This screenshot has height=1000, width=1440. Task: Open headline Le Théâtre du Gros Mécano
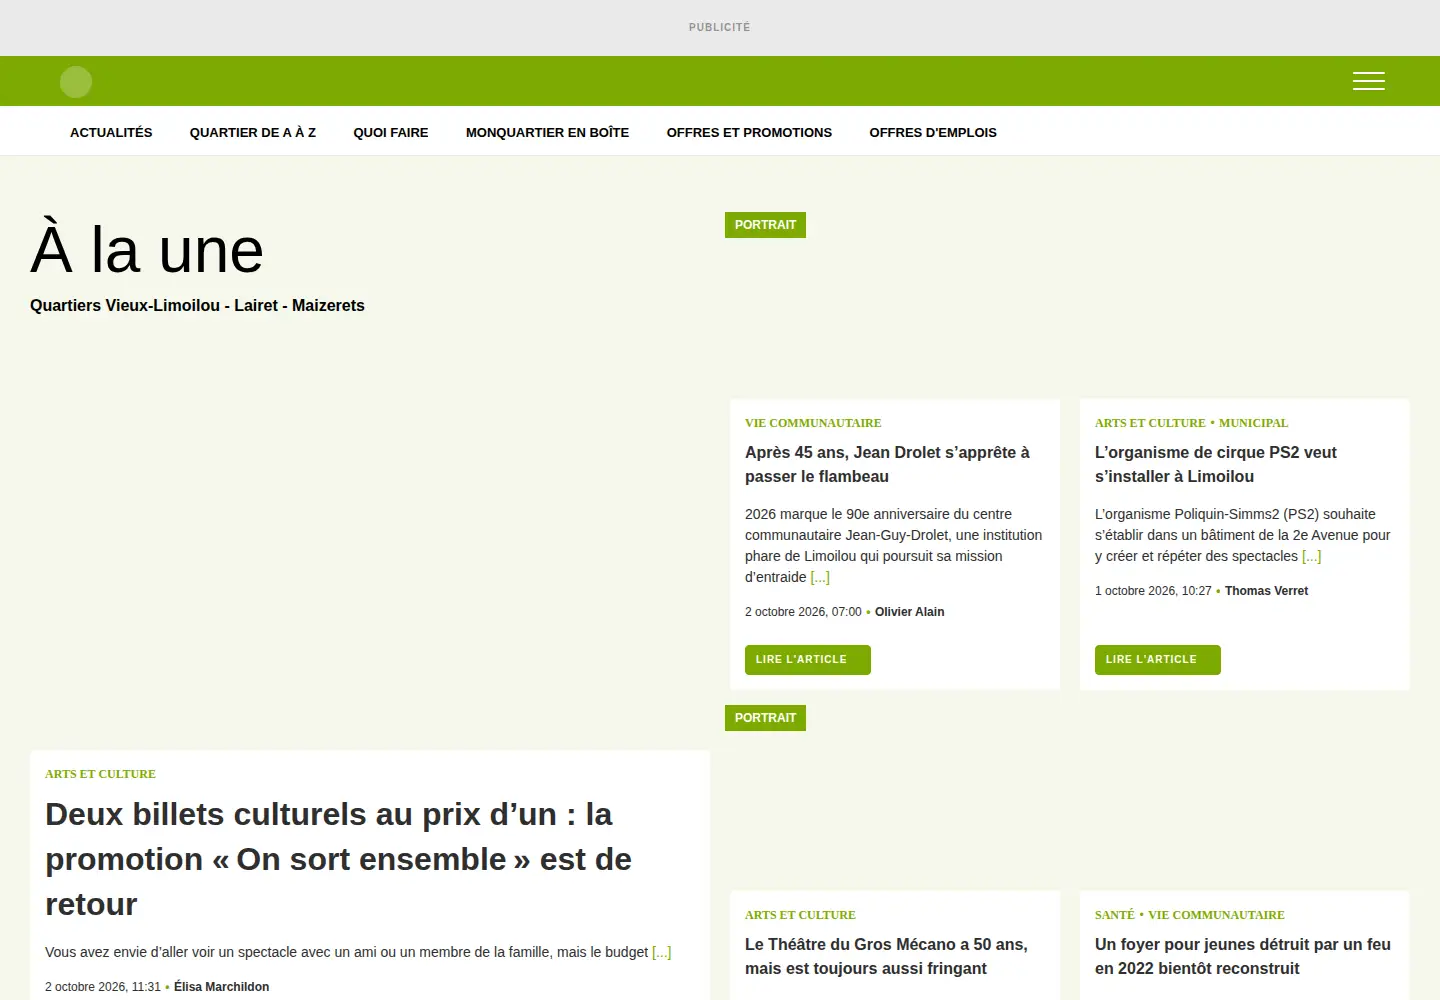(x=886, y=956)
